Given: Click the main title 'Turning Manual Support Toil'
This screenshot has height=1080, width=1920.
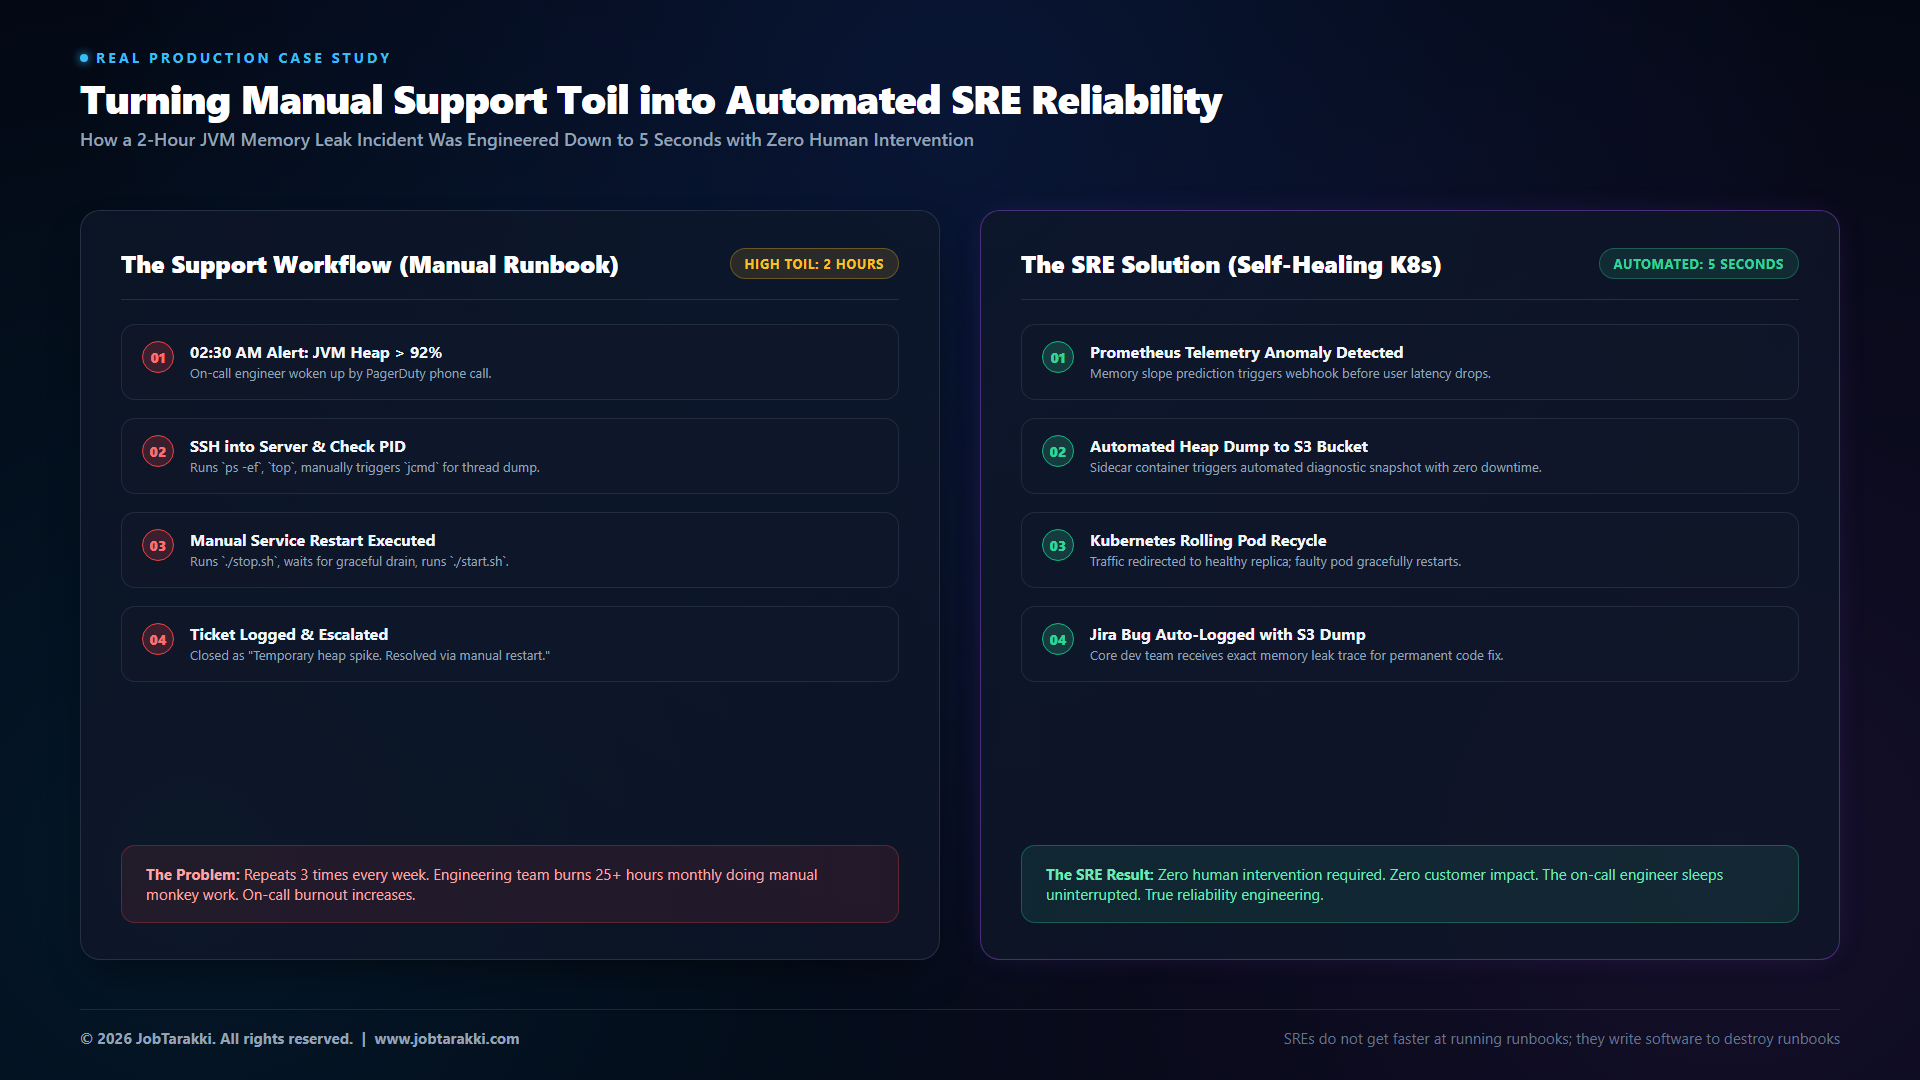Looking at the screenshot, I should pos(651,100).
